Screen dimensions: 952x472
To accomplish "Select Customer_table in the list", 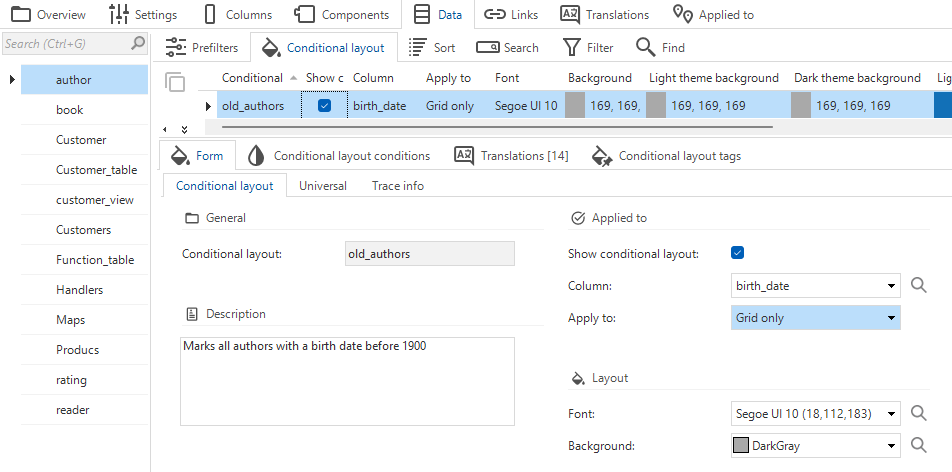I will point(84,170).
